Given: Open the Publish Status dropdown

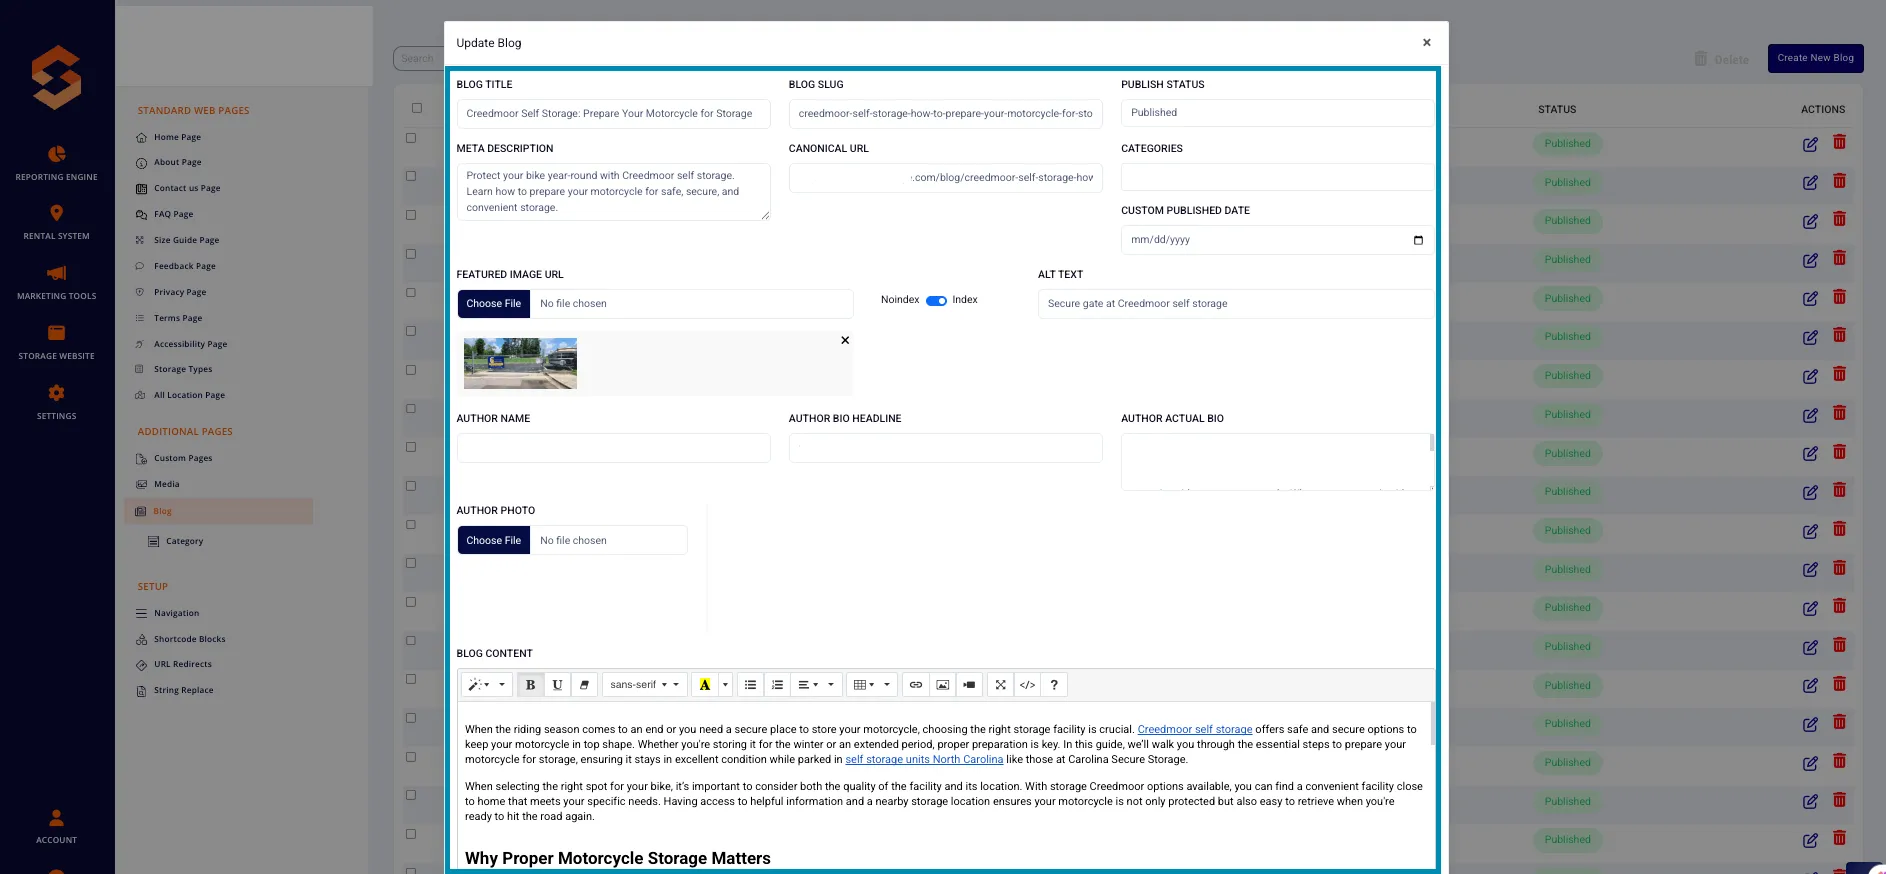Looking at the screenshot, I should (1277, 113).
